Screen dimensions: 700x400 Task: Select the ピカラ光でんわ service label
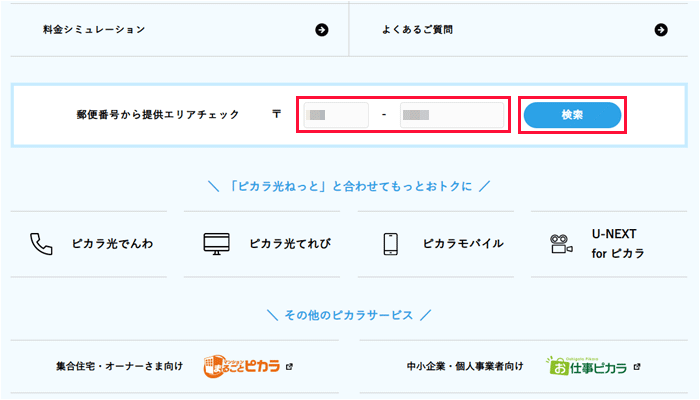113,243
